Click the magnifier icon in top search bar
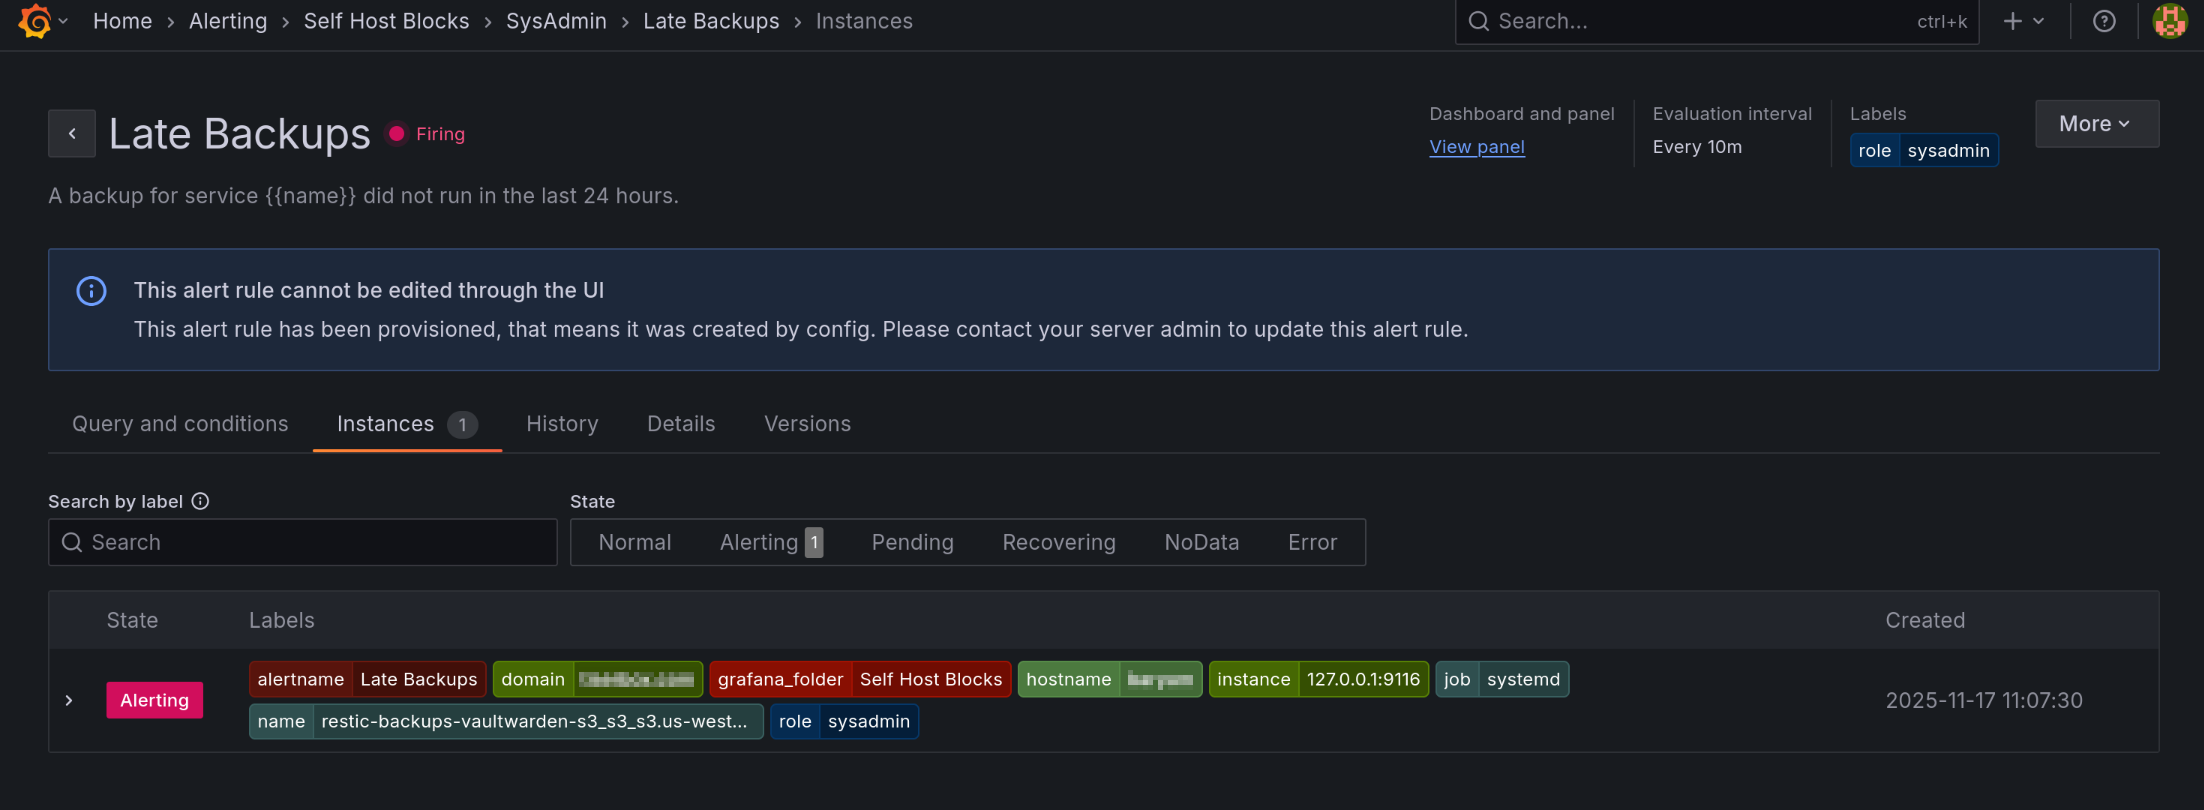The height and width of the screenshot is (810, 2204). click(1478, 21)
